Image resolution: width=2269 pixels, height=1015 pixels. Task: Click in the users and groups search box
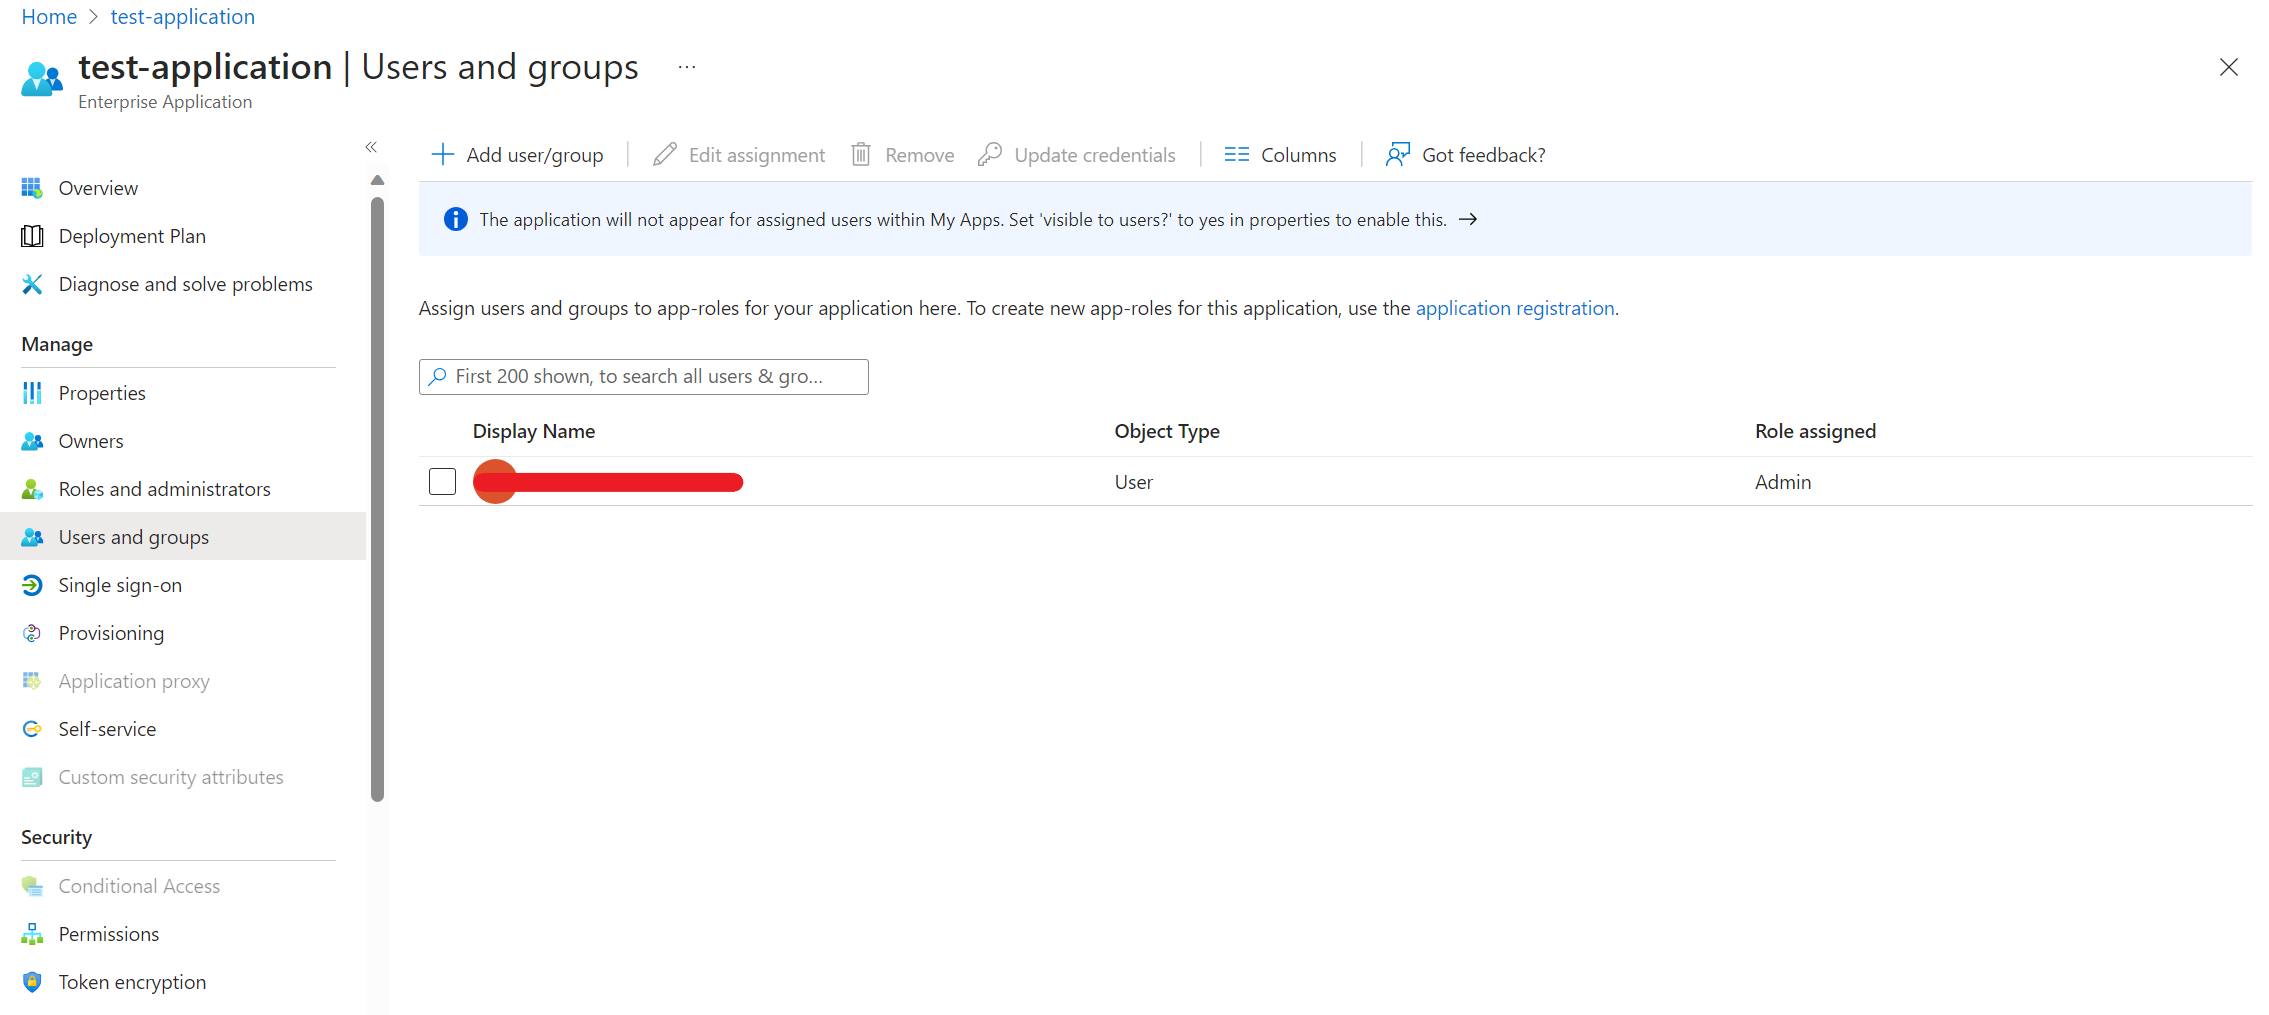(644, 377)
